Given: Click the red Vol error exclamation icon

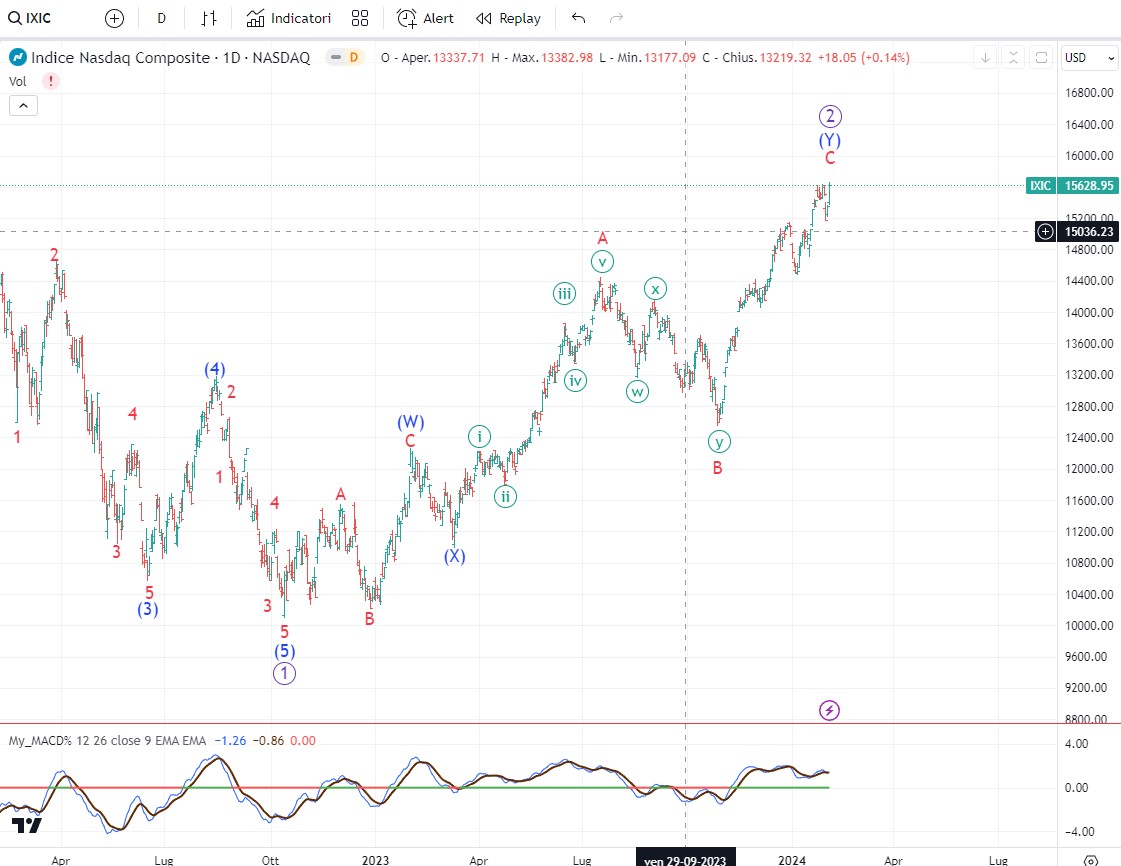Looking at the screenshot, I should pos(51,81).
